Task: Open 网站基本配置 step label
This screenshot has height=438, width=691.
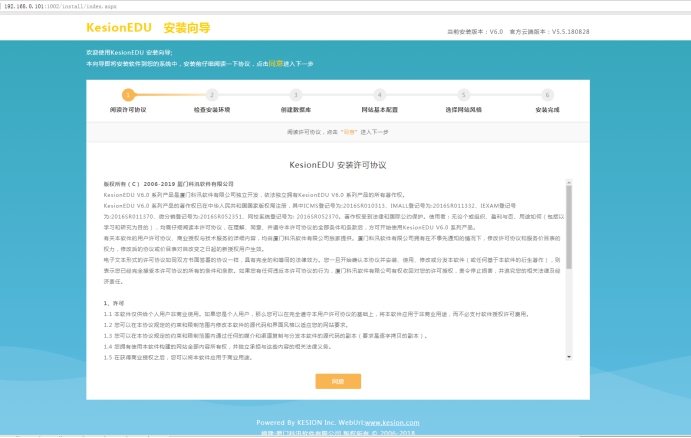Action: (x=380, y=109)
